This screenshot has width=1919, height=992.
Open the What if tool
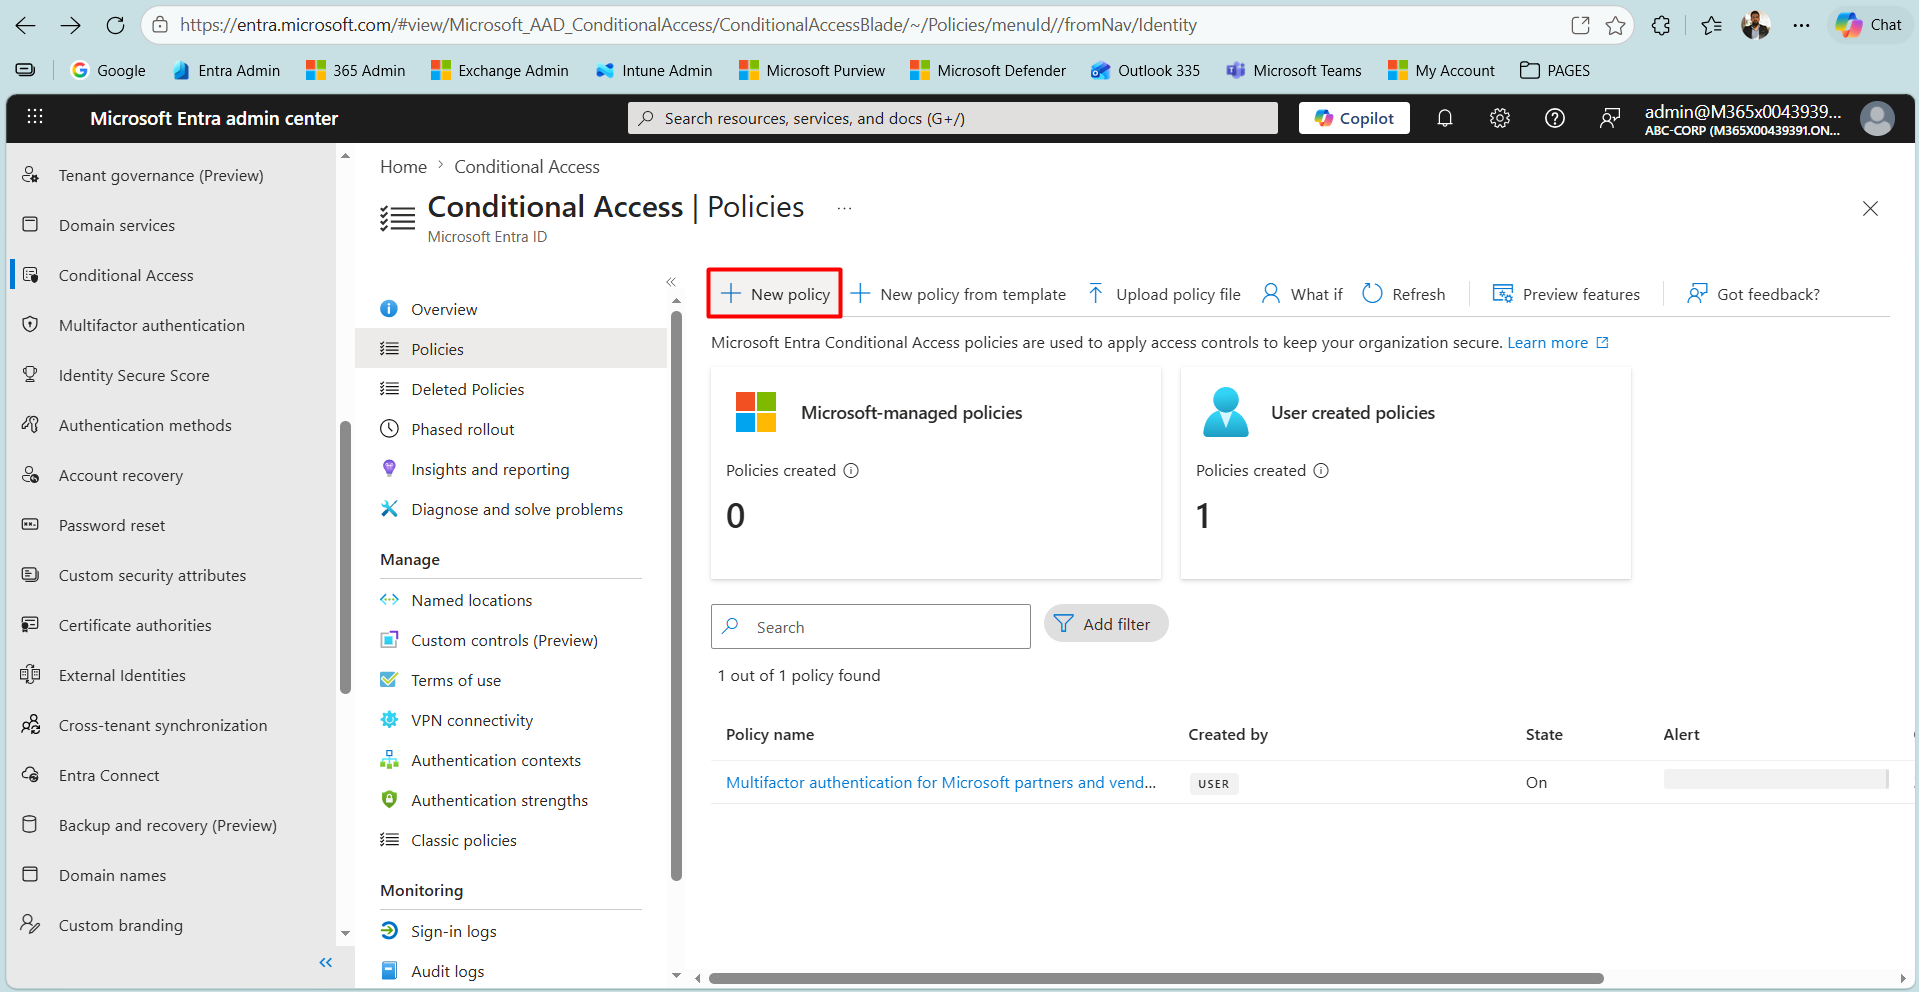tap(1302, 294)
